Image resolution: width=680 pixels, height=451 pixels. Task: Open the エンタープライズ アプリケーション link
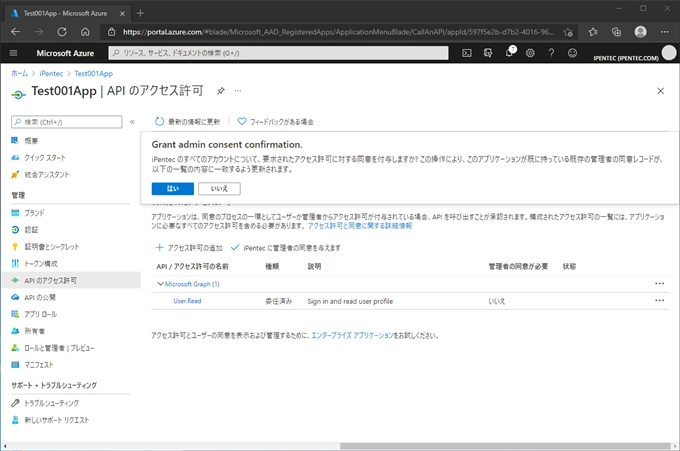pyautogui.click(x=353, y=335)
